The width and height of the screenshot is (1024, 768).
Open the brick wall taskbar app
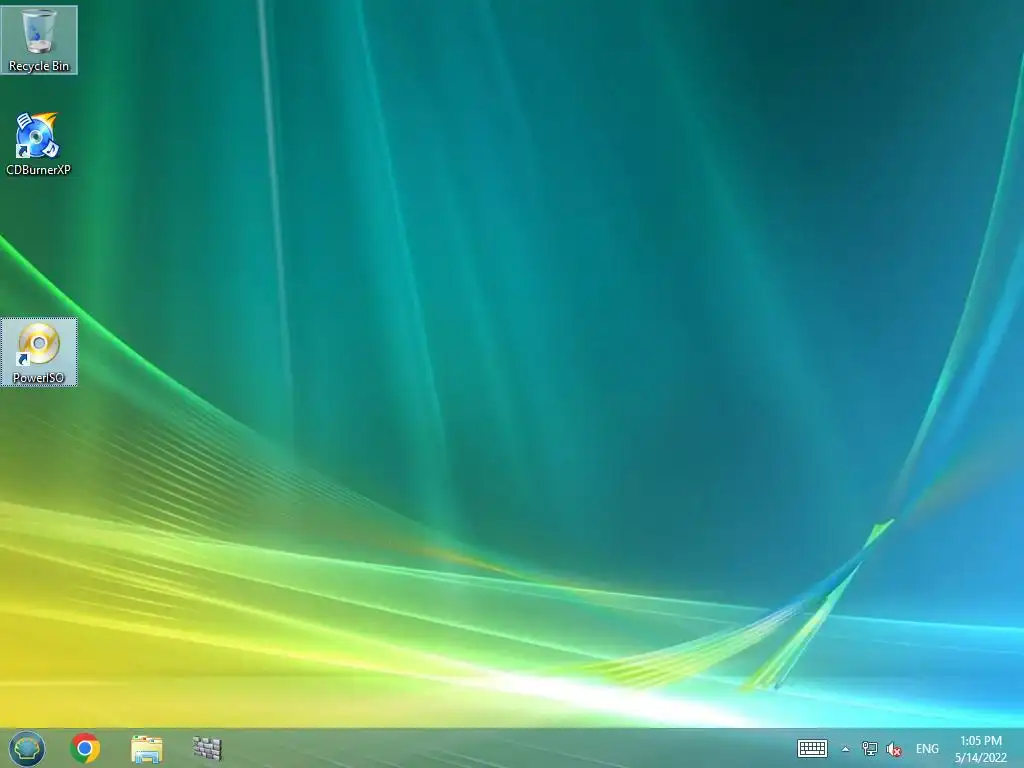(207, 748)
